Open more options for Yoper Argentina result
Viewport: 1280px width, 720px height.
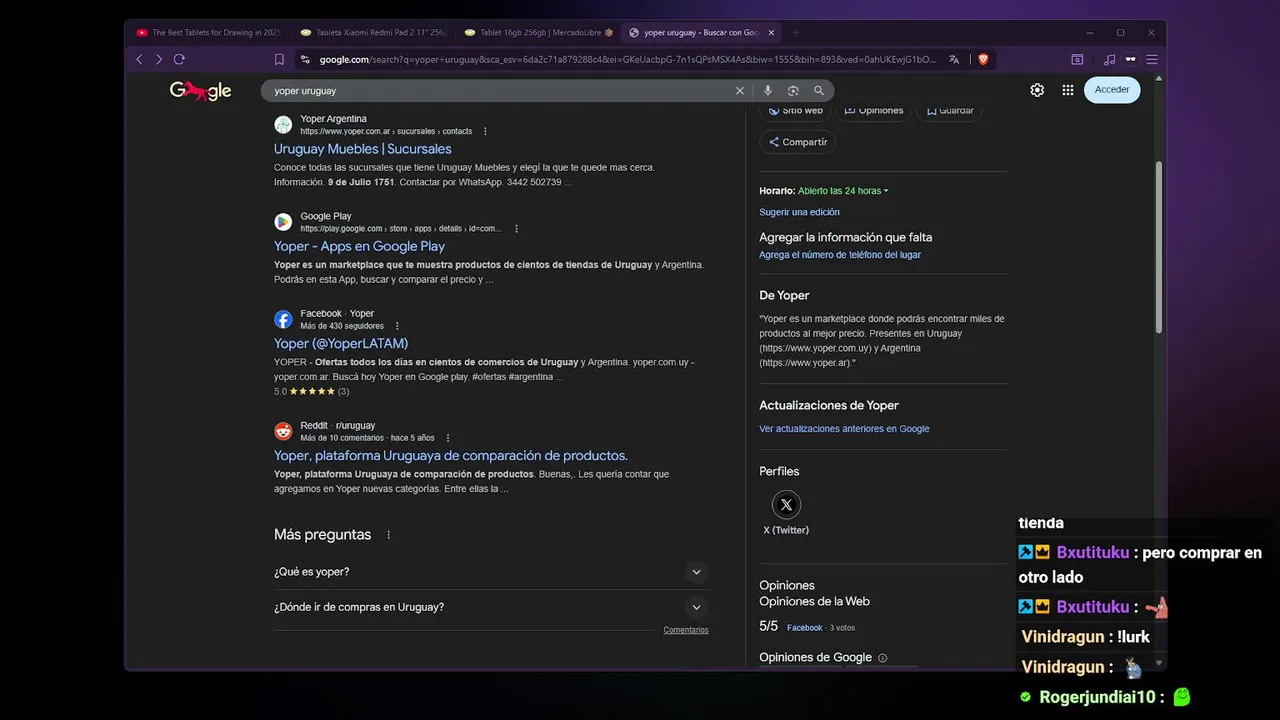pos(485,131)
